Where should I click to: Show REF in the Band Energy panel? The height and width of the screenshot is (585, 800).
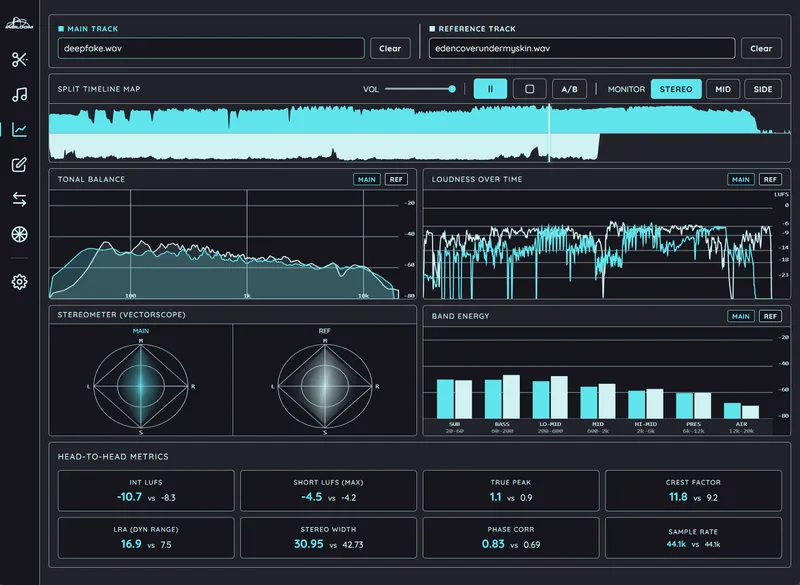pyautogui.click(x=770, y=316)
